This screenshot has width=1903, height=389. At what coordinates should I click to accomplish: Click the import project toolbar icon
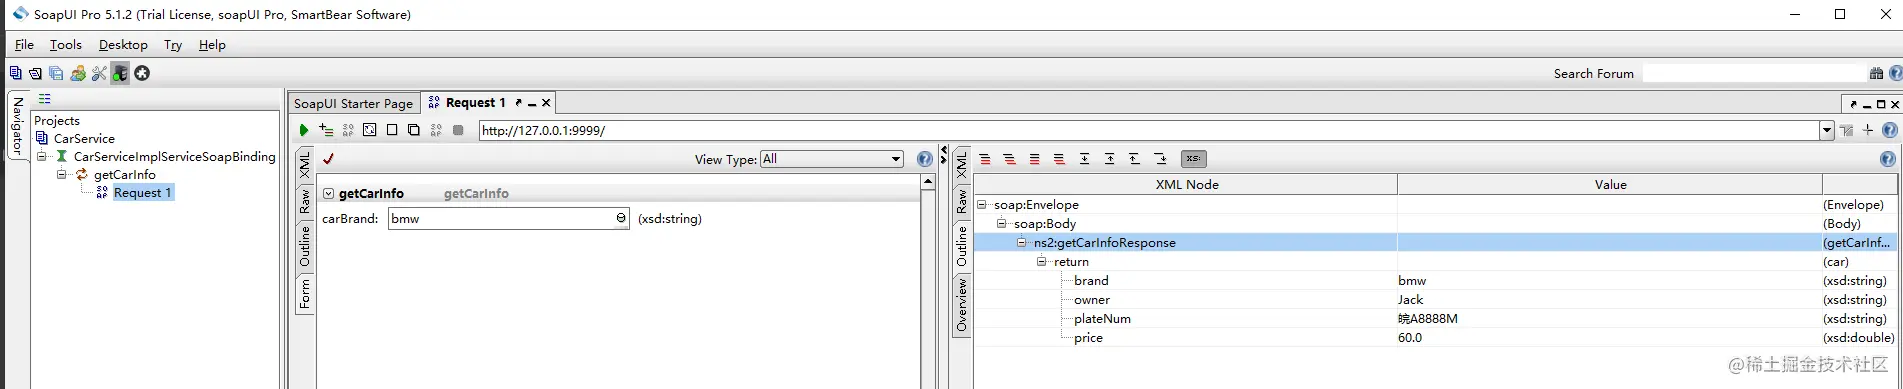35,73
